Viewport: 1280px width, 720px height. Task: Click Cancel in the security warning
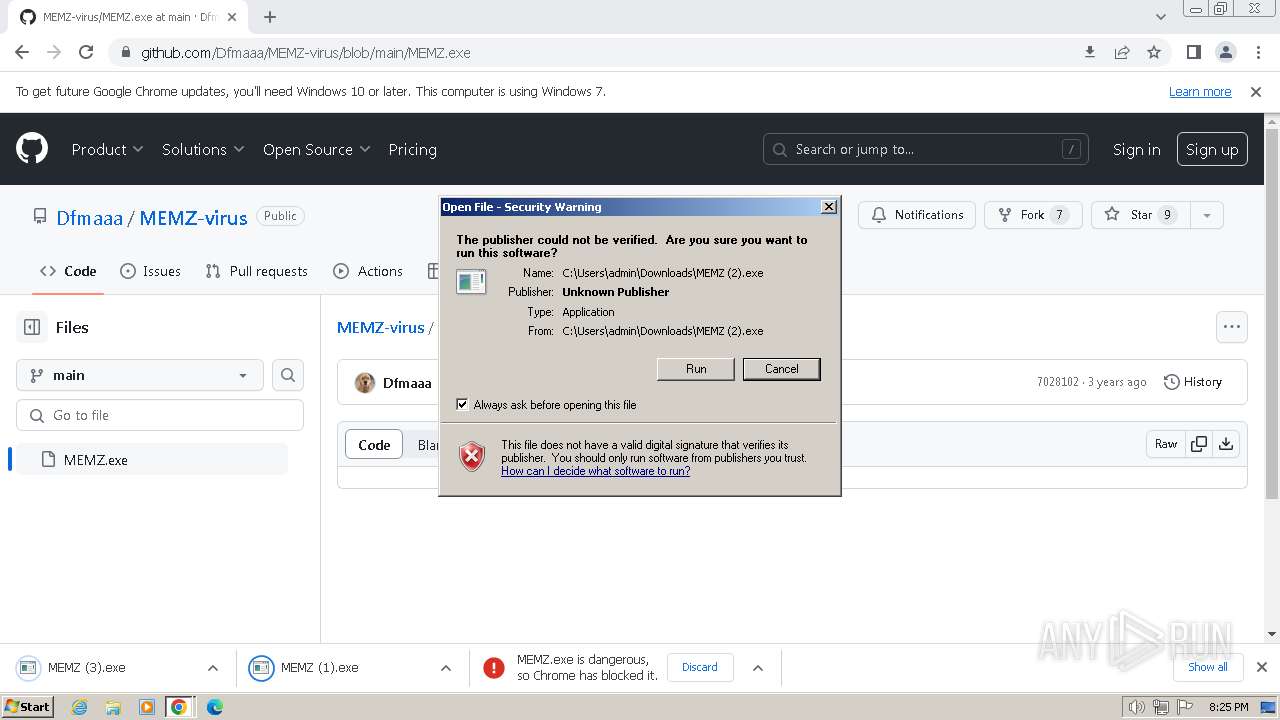782,369
